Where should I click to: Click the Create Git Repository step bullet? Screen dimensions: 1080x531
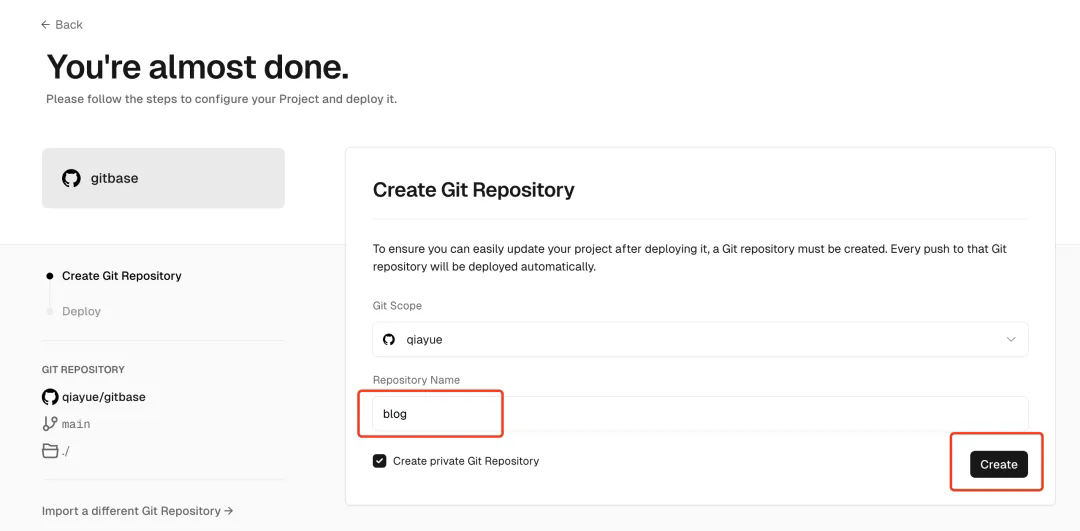[49, 276]
